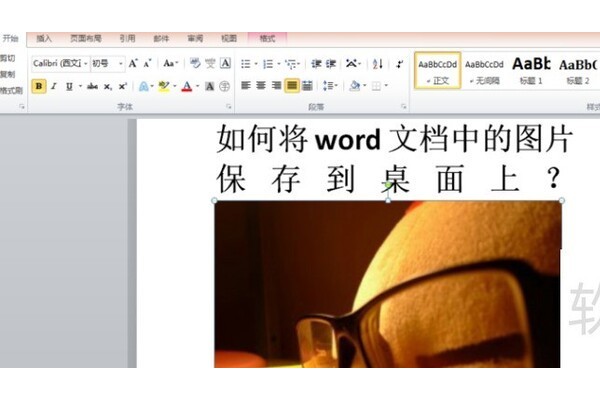Click the Increase Indent icon
The width and height of the screenshot is (600, 400).
pyautogui.click(x=331, y=64)
